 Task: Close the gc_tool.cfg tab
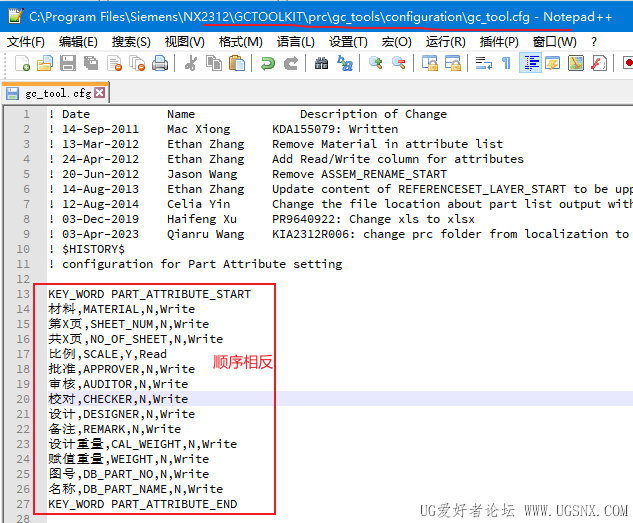pyautogui.click(x=99, y=93)
